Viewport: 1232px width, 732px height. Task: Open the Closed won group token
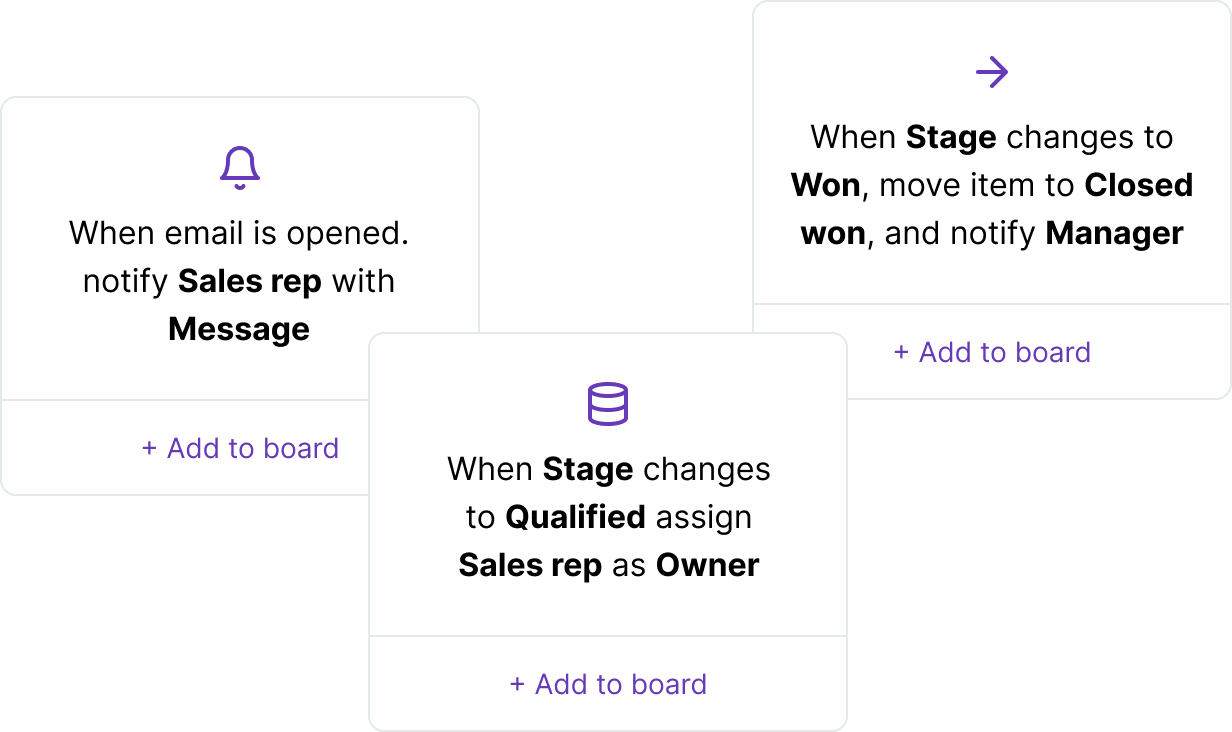coord(1138,185)
